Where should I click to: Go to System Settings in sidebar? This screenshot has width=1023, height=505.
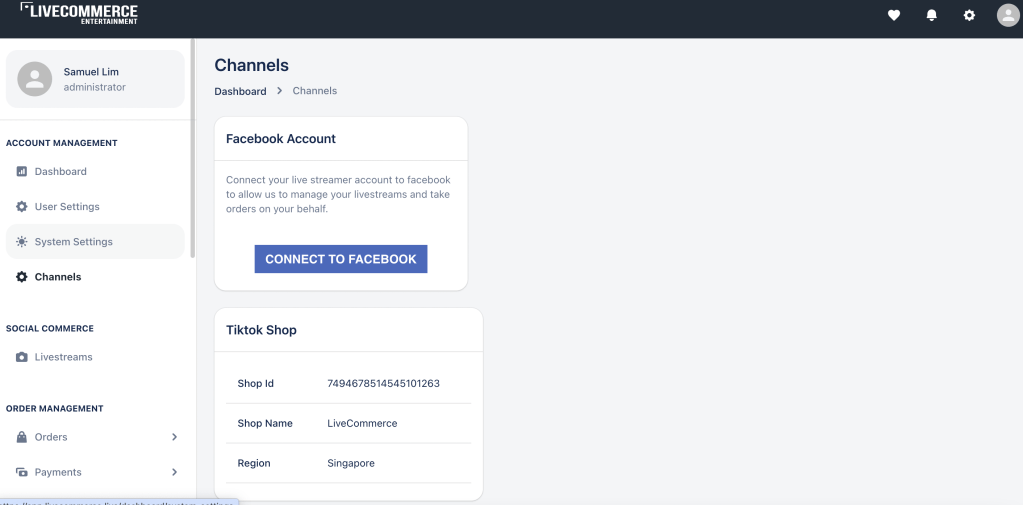coord(73,242)
